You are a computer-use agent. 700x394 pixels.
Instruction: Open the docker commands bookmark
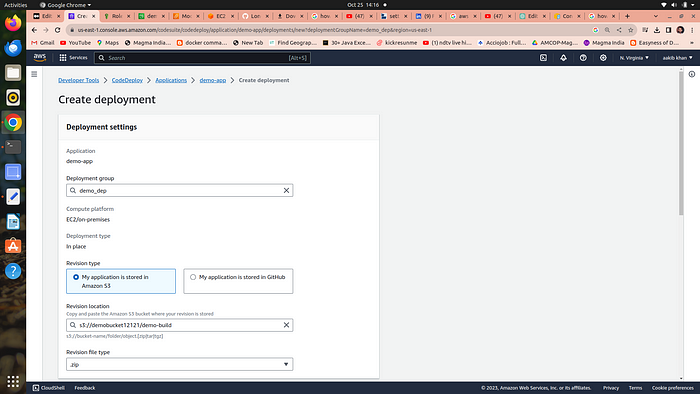pyautogui.click(x=202, y=43)
